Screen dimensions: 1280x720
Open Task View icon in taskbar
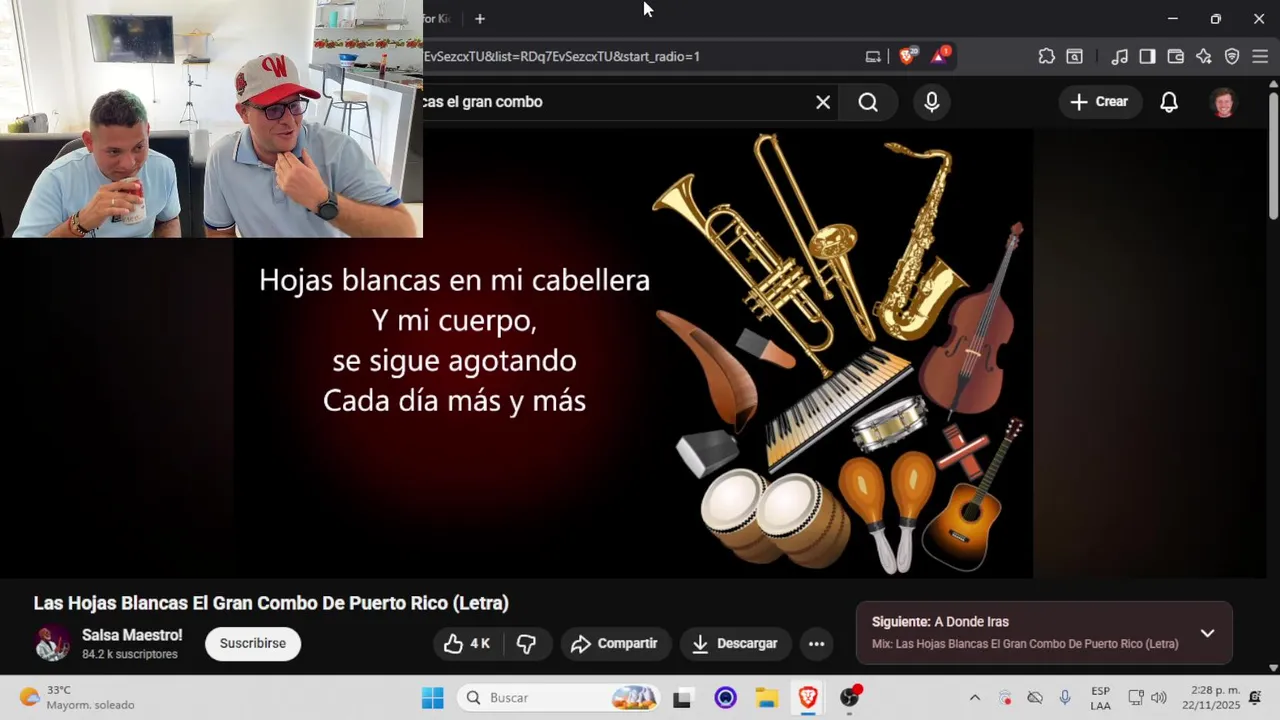pyautogui.click(x=682, y=698)
